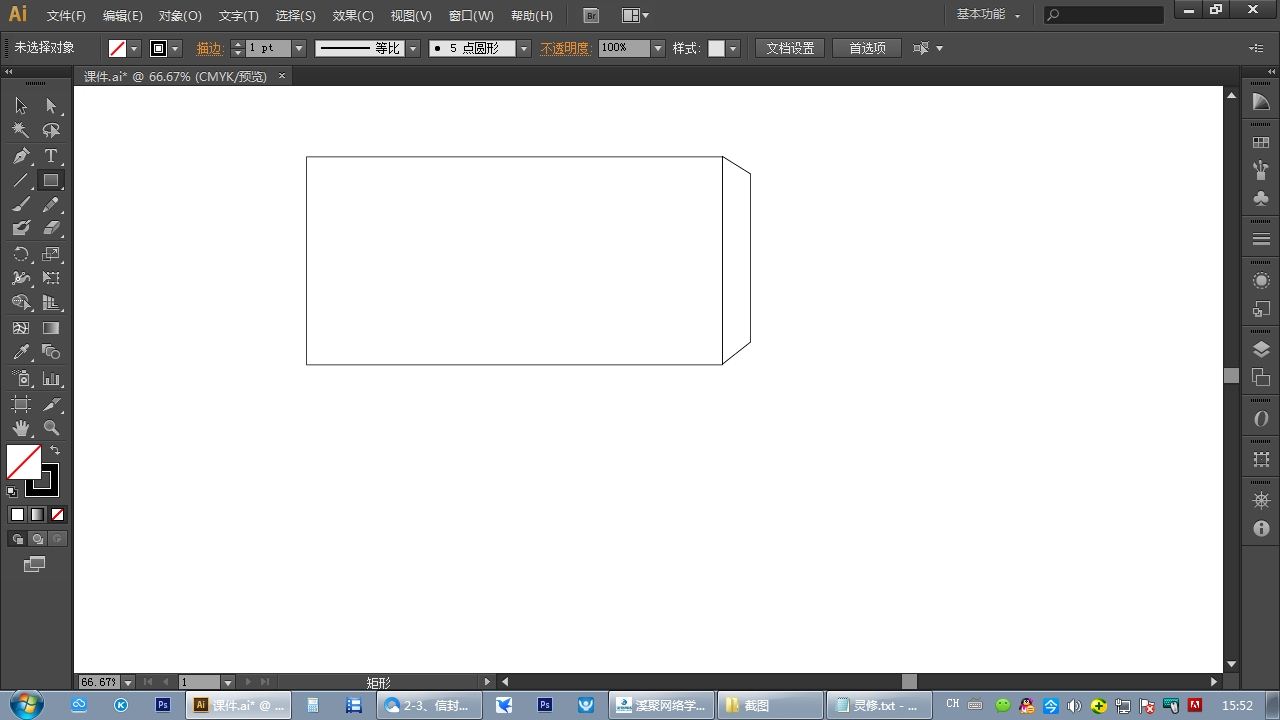Screen dimensions: 1280x720
Task: Select the Hand tool
Action: (x=21, y=428)
